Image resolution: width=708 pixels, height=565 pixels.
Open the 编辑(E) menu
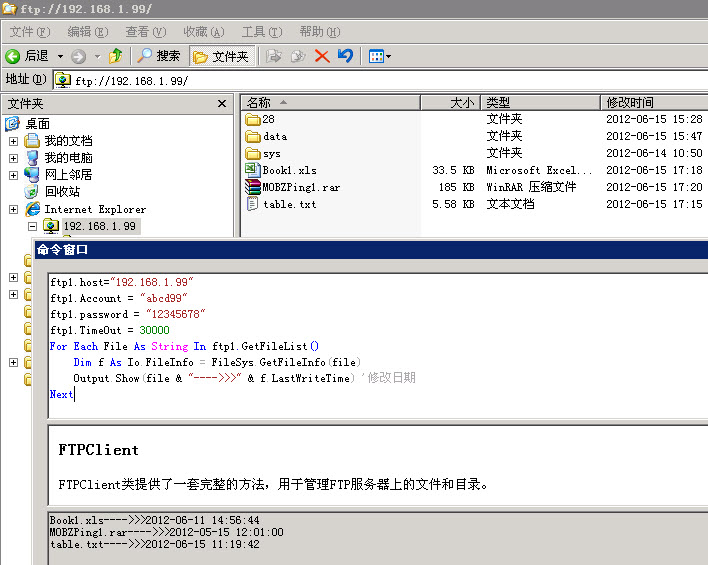point(88,32)
